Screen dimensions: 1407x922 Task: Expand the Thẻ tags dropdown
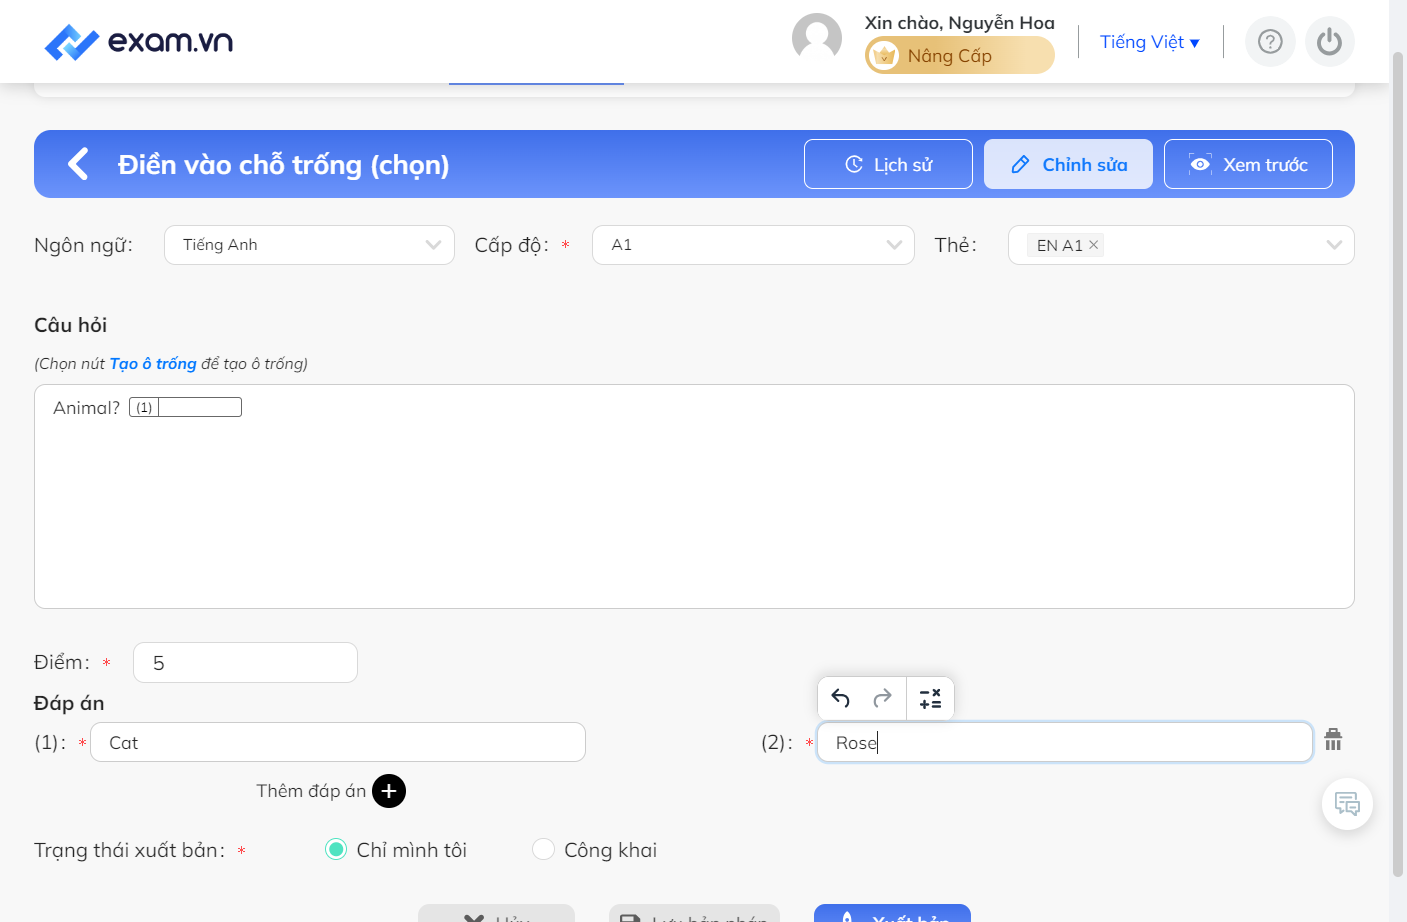[1181, 245]
